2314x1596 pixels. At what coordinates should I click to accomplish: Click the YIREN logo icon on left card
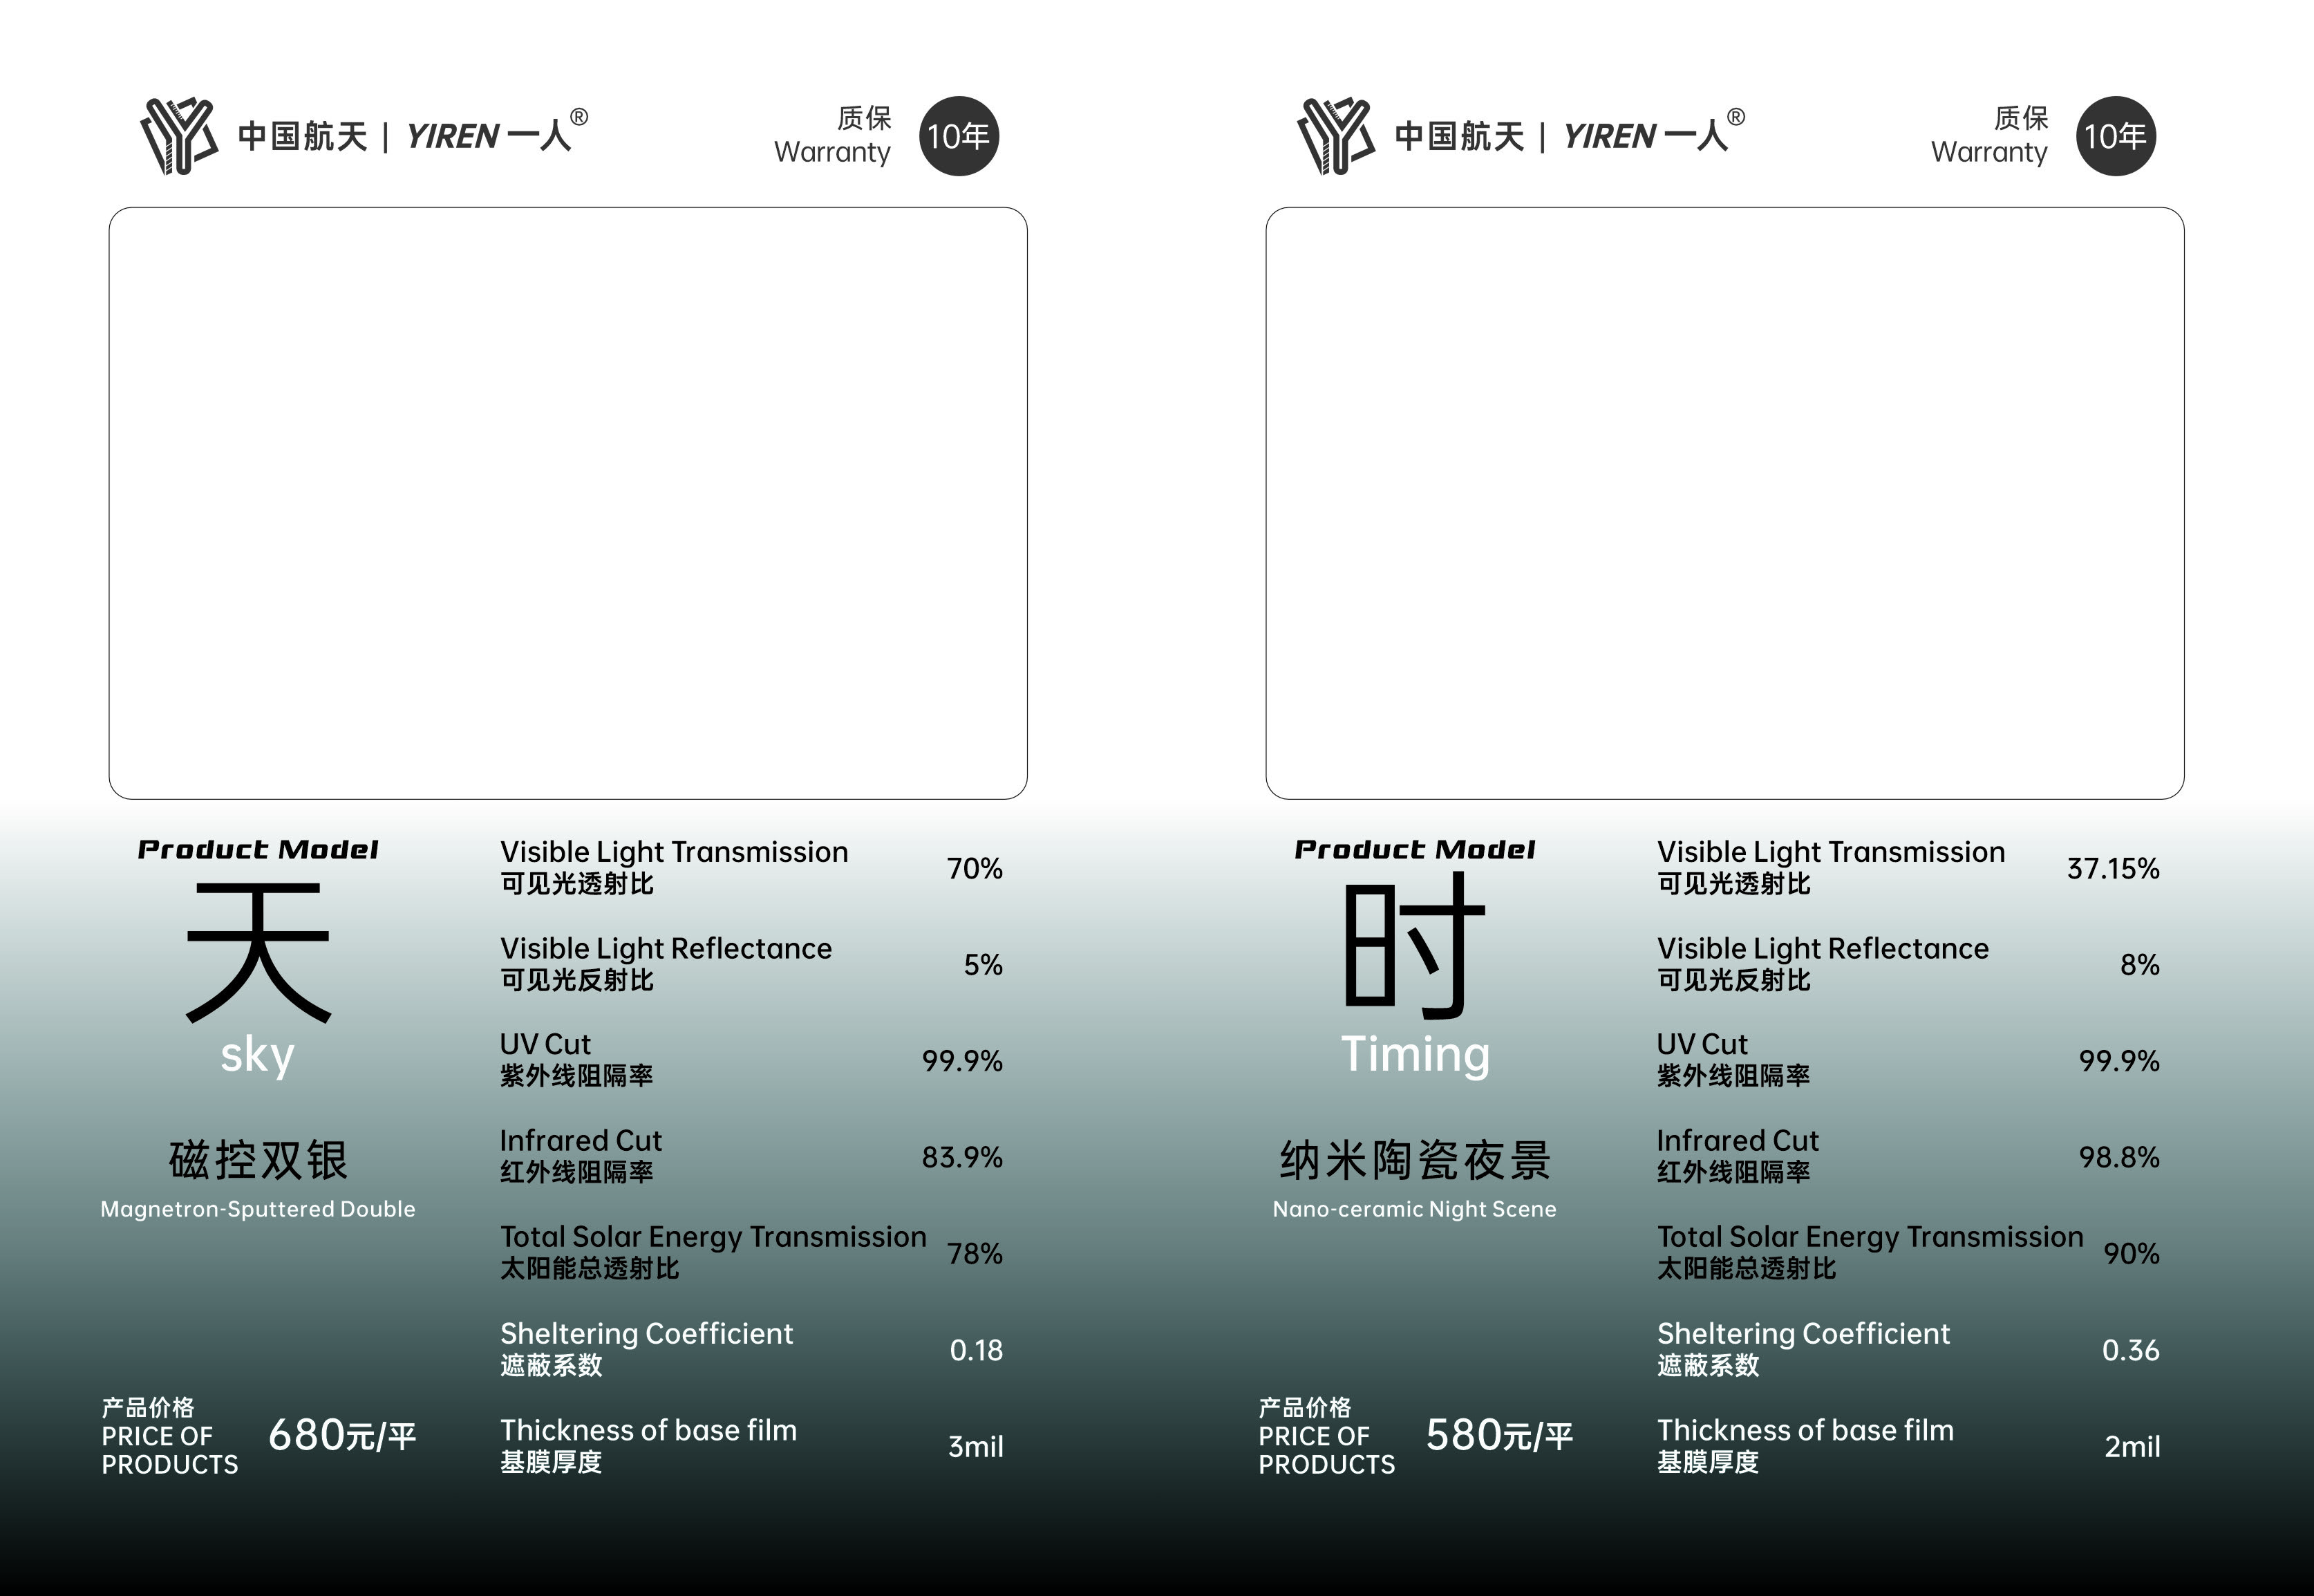click(179, 136)
